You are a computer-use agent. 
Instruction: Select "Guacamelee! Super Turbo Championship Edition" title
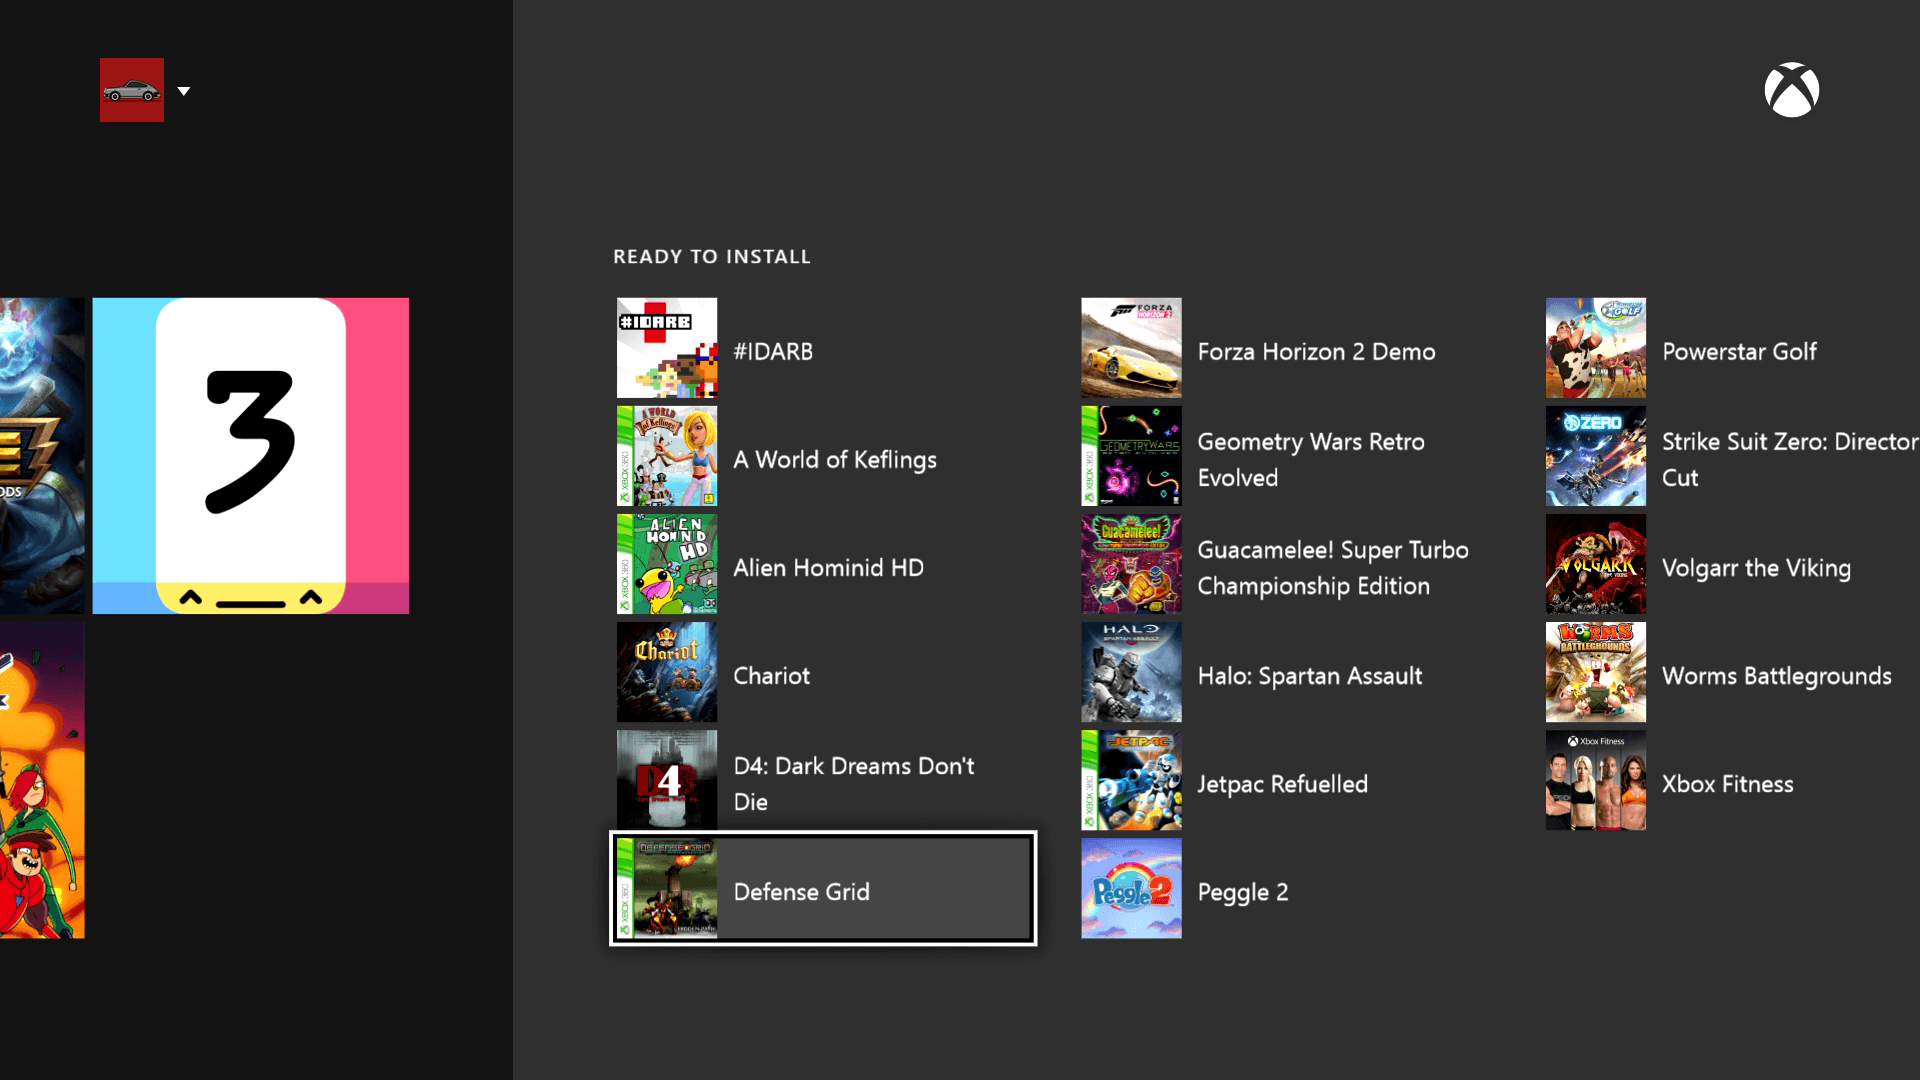click(x=1333, y=568)
